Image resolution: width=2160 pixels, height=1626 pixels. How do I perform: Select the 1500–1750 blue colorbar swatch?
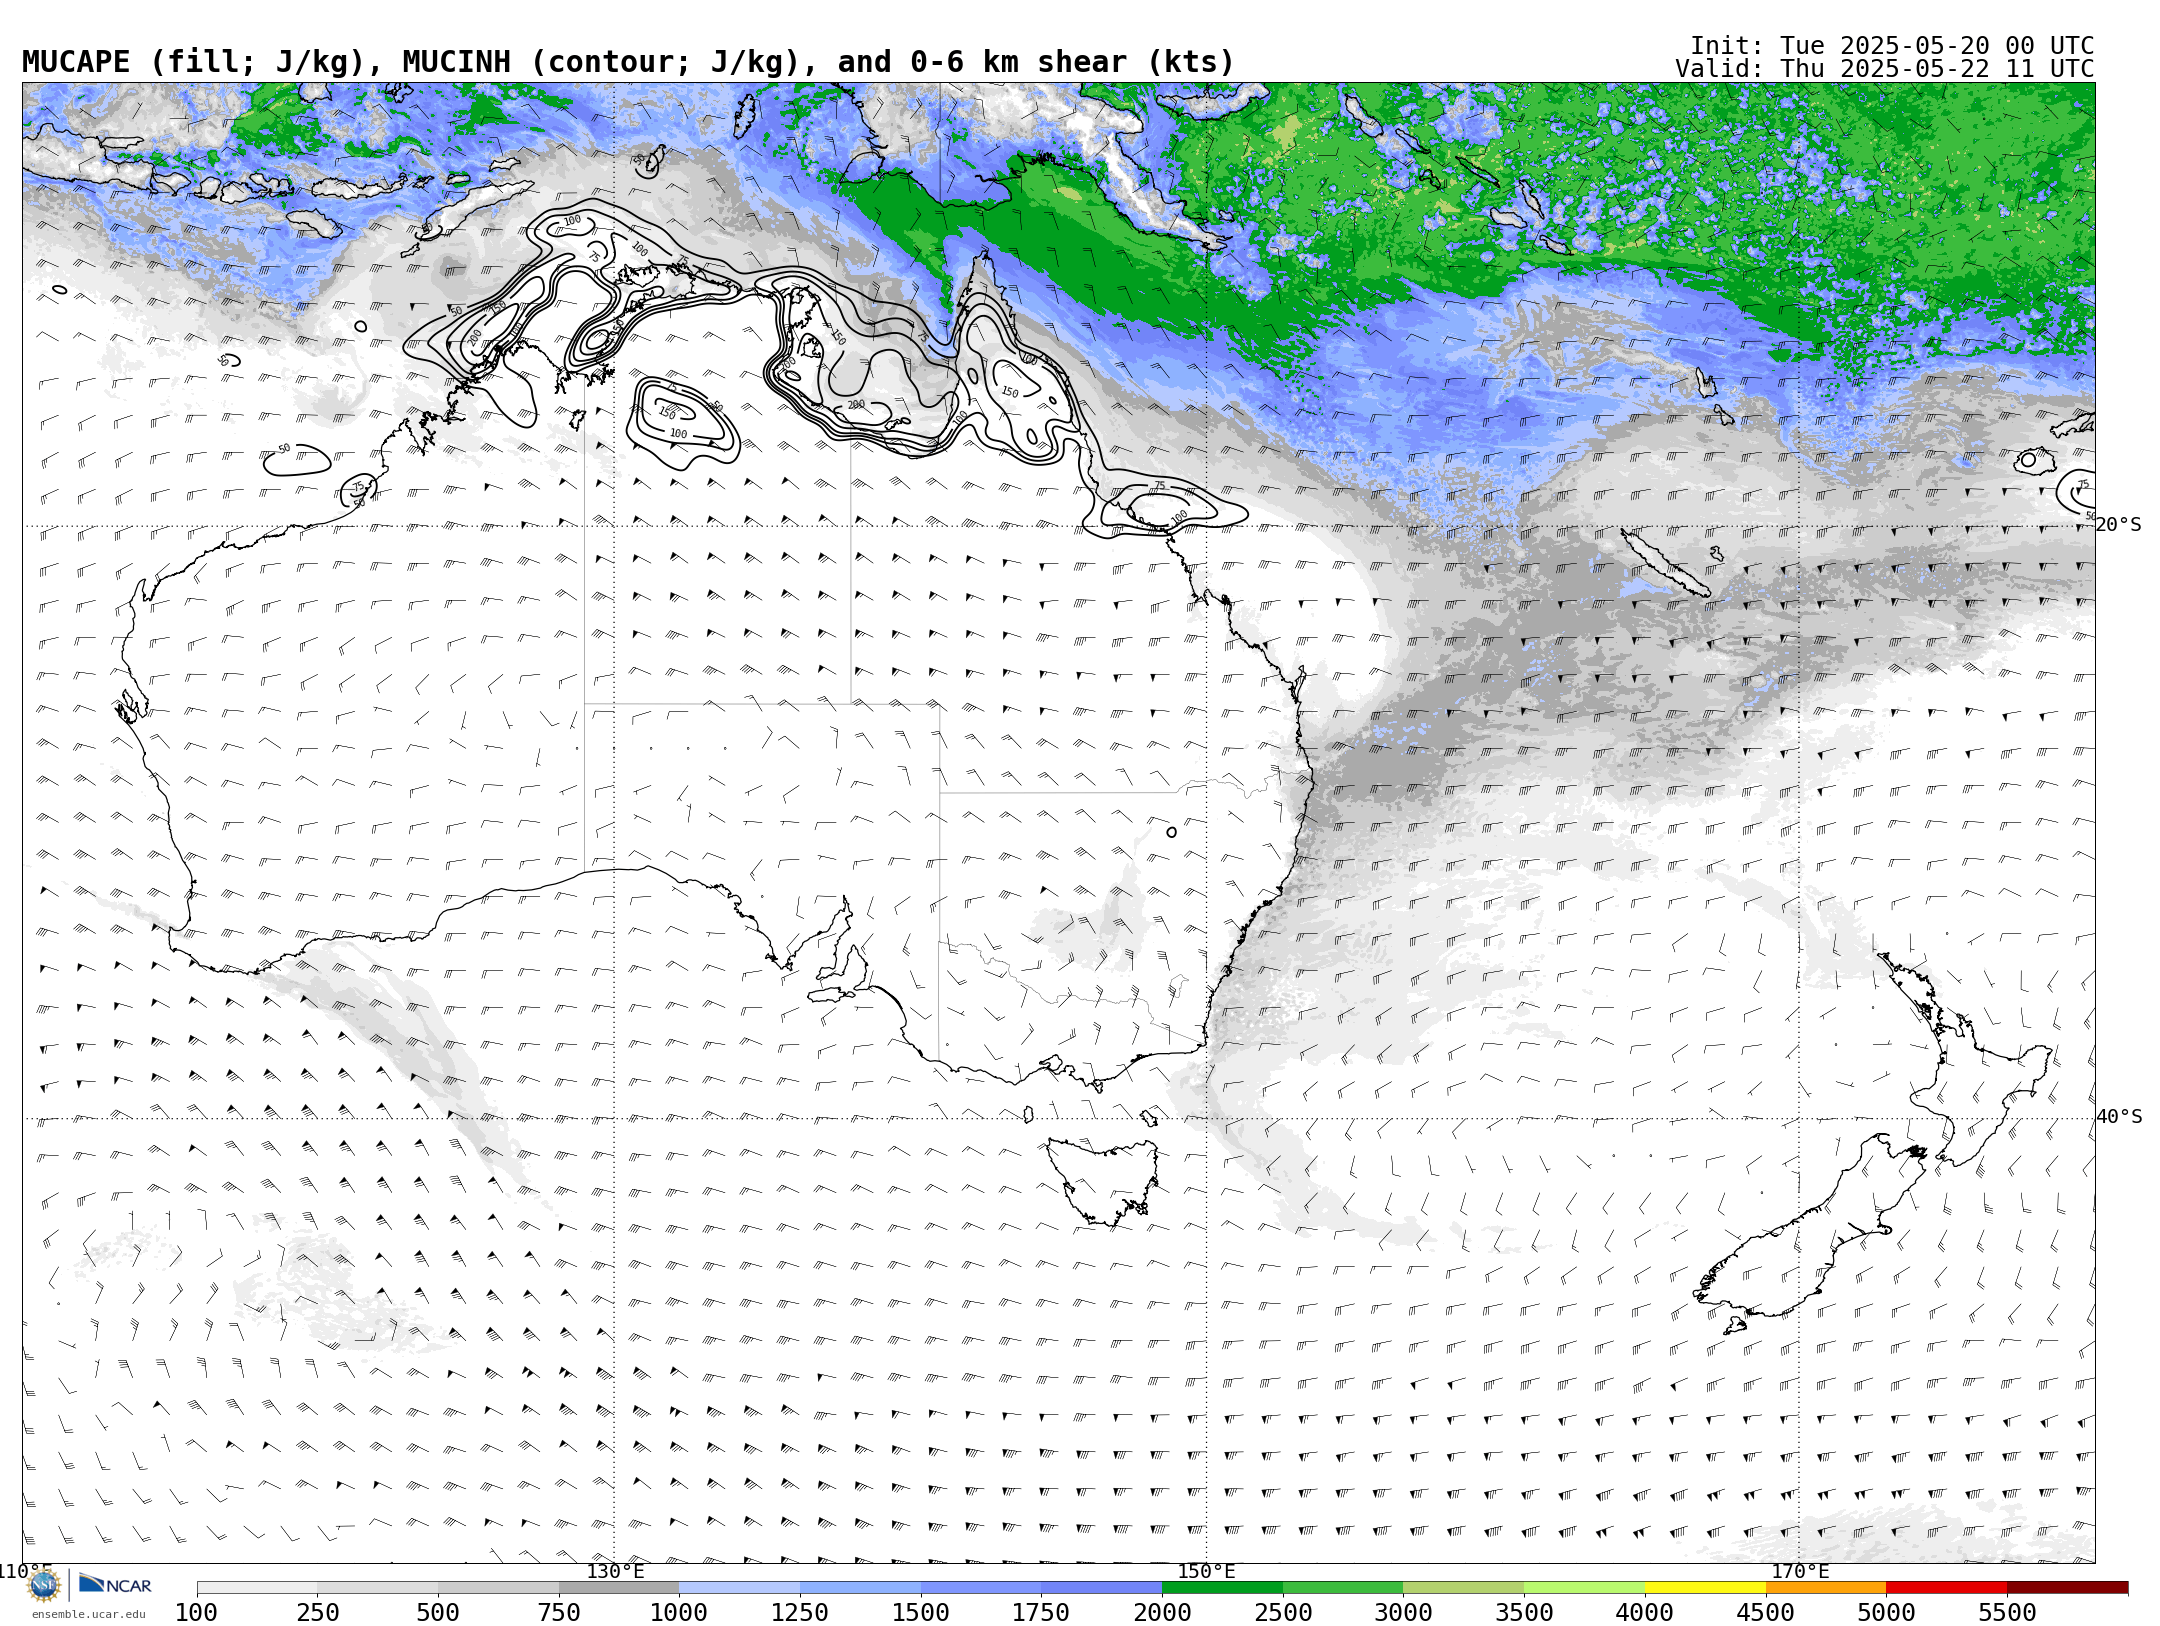(981, 1588)
